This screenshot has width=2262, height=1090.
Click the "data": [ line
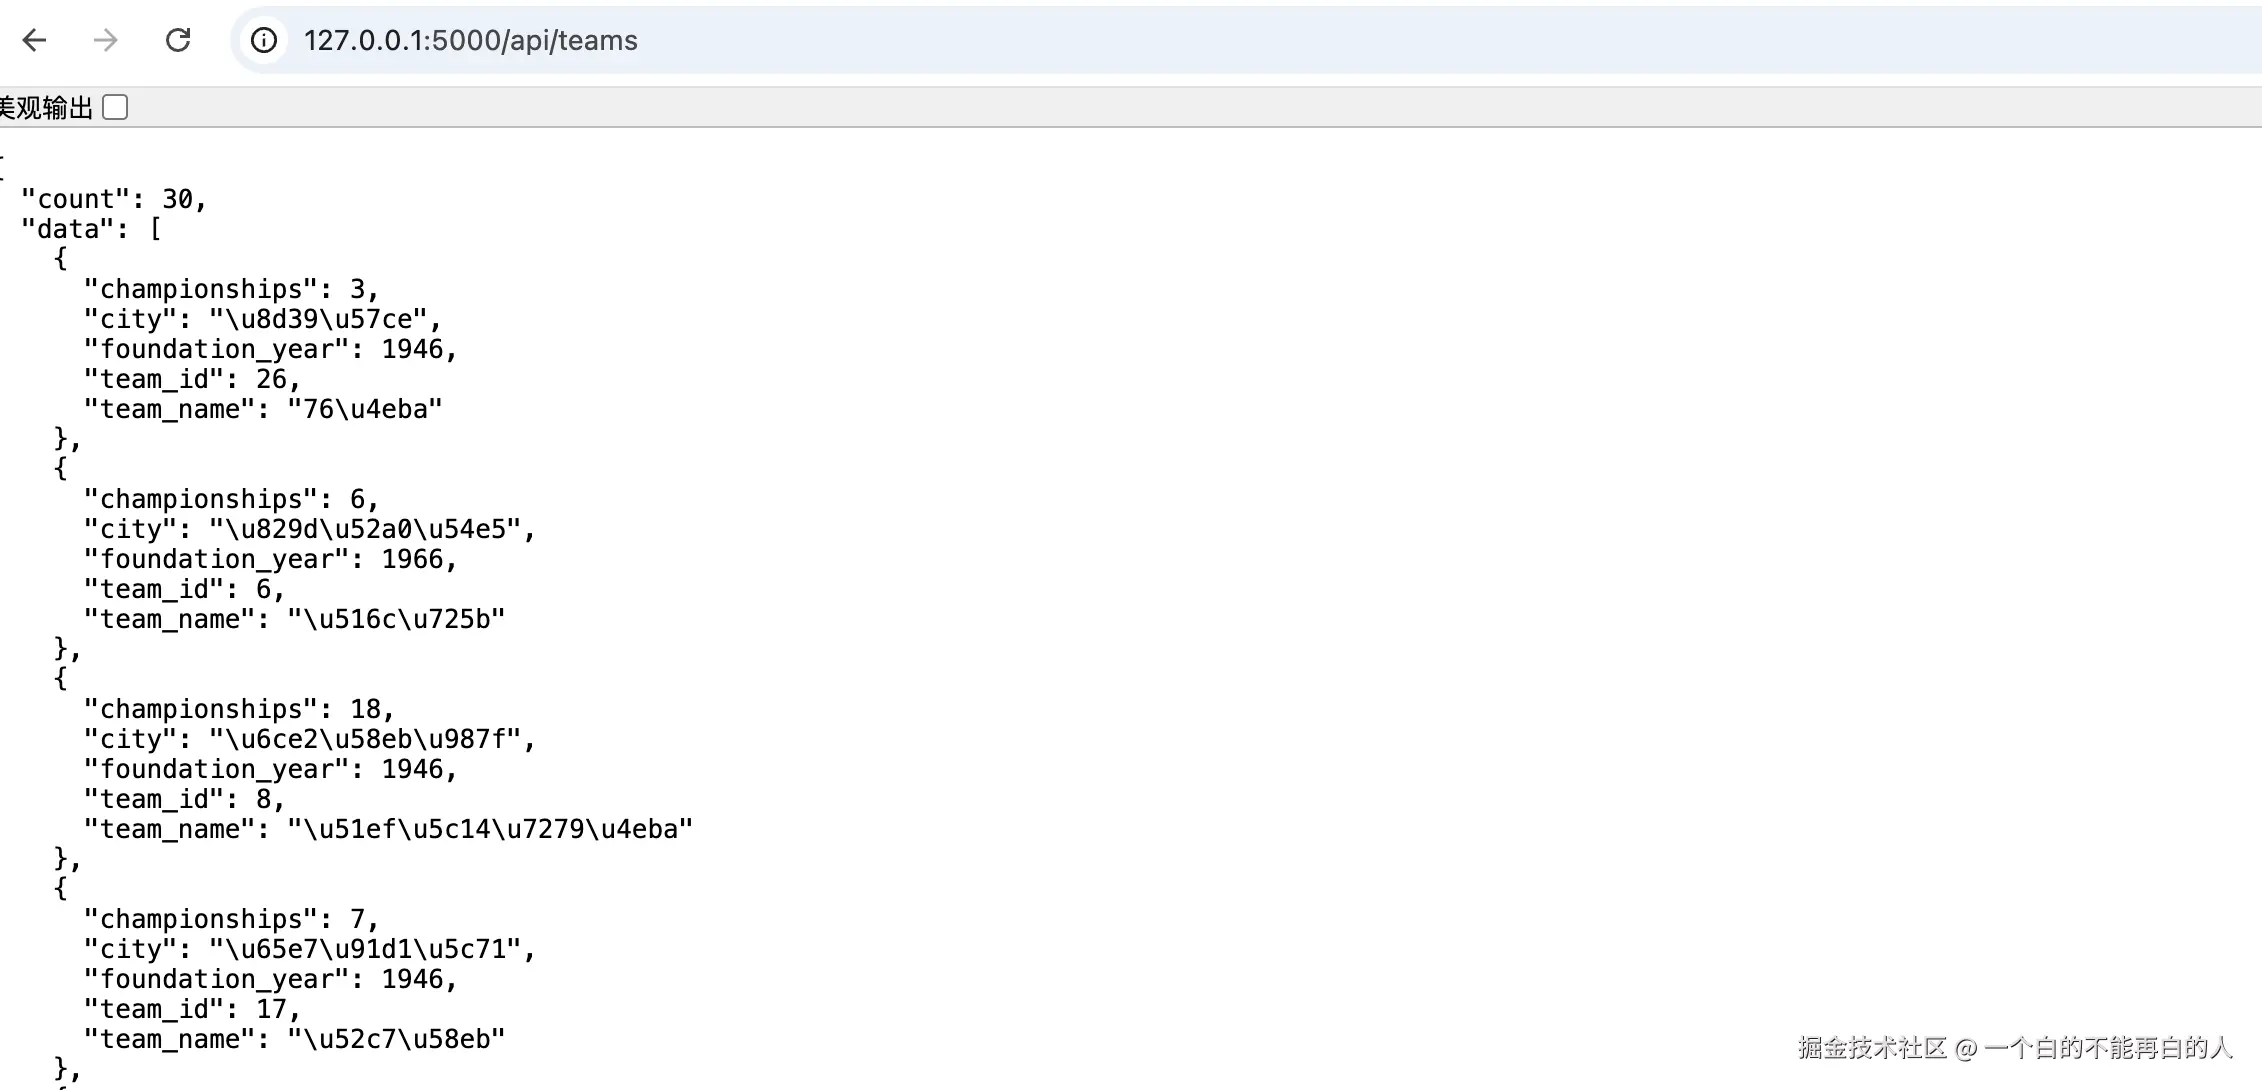(91, 229)
